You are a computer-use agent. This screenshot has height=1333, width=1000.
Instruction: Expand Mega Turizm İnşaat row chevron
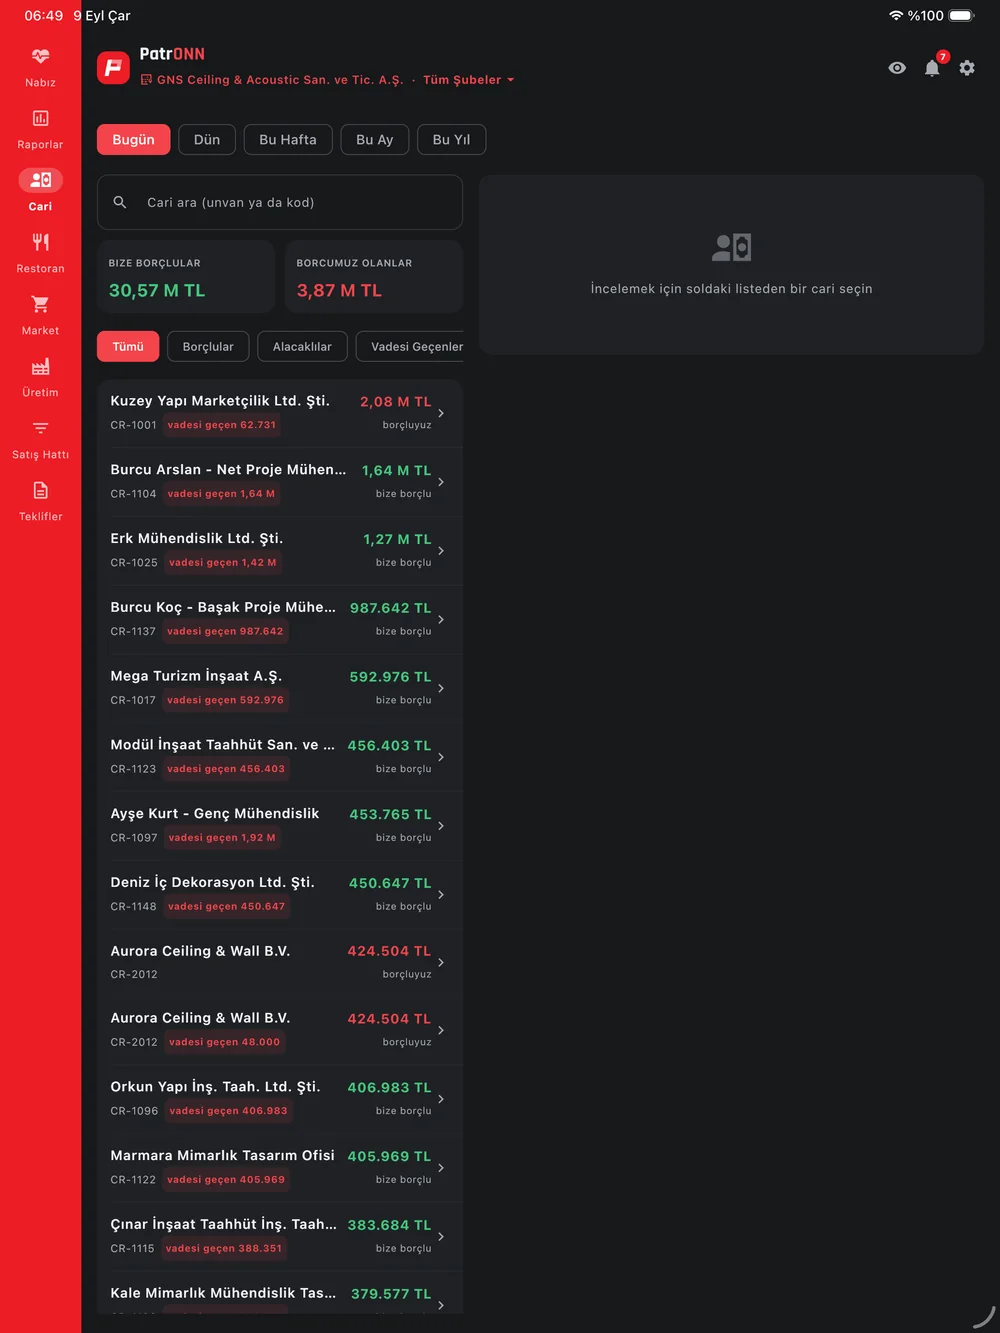pos(441,688)
